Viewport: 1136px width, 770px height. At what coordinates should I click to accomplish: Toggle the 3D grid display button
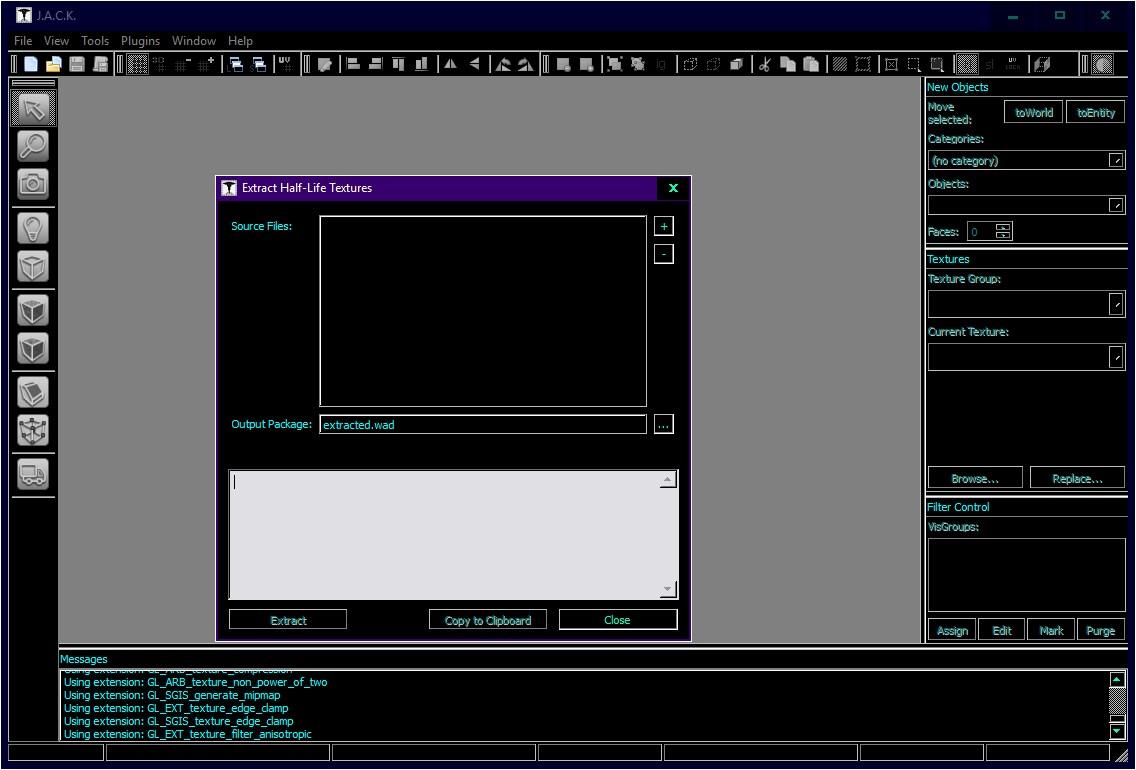[x=159, y=64]
